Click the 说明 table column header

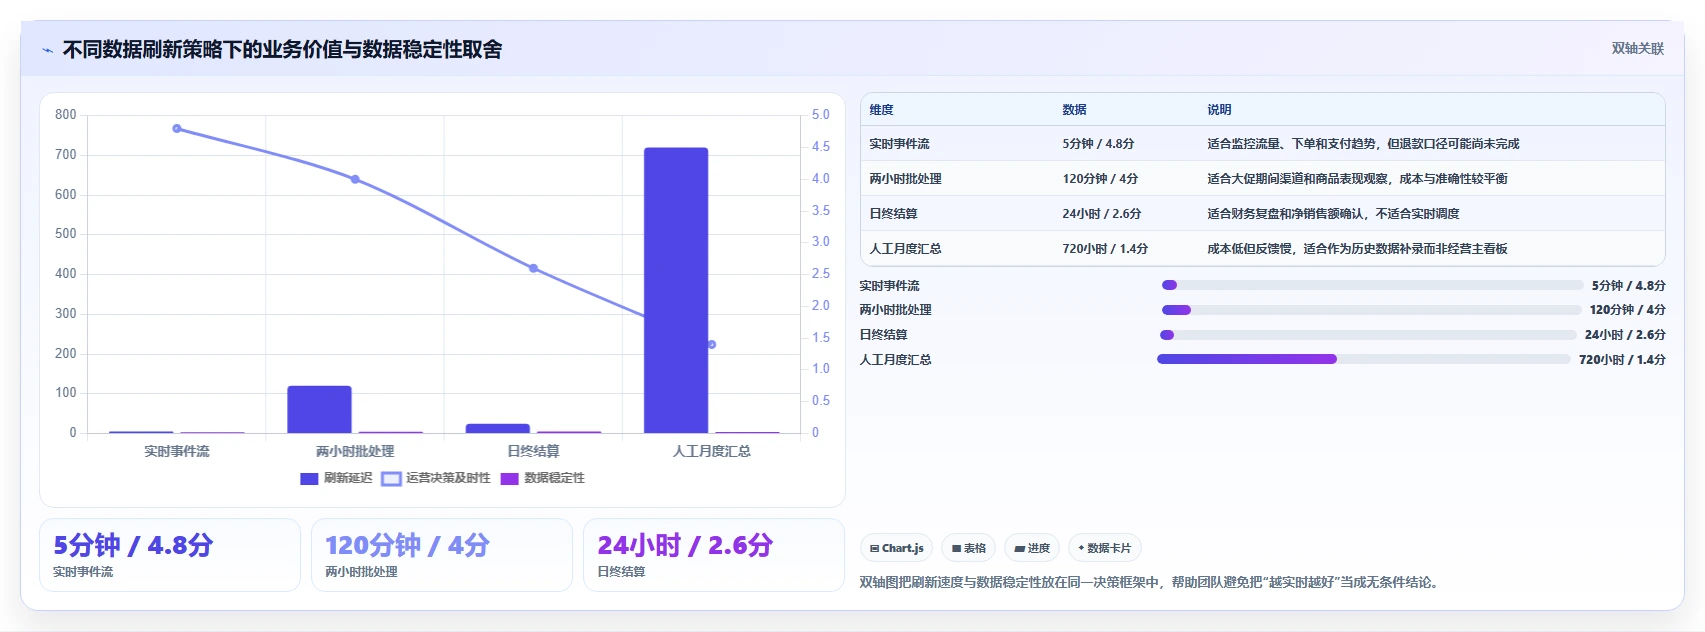click(x=1219, y=110)
